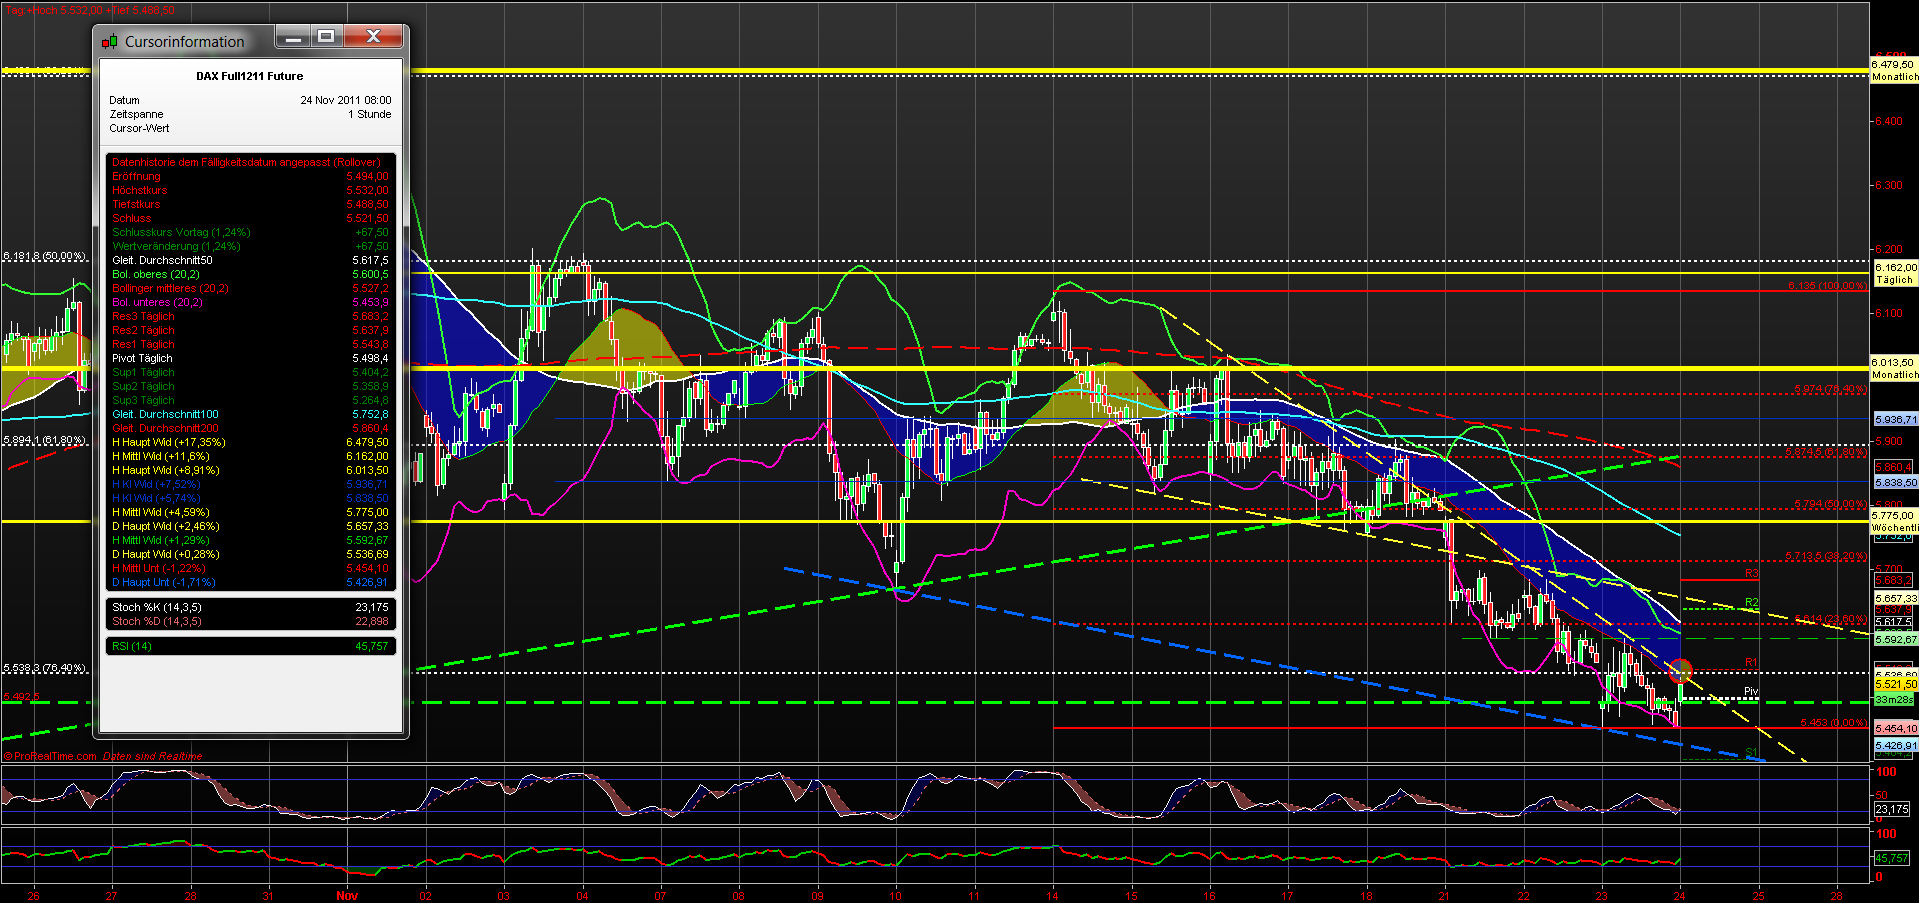Click the Res3 Täglich resistance entry
The height and width of the screenshot is (903, 1919).
click(143, 316)
